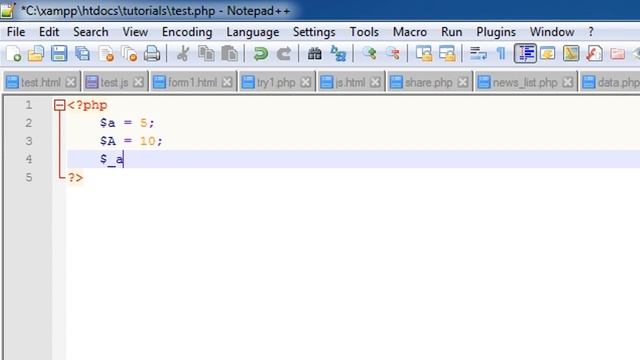Image resolution: width=640 pixels, height=360 pixels.
Task: Switch to the form1.html tab
Action: point(192,82)
